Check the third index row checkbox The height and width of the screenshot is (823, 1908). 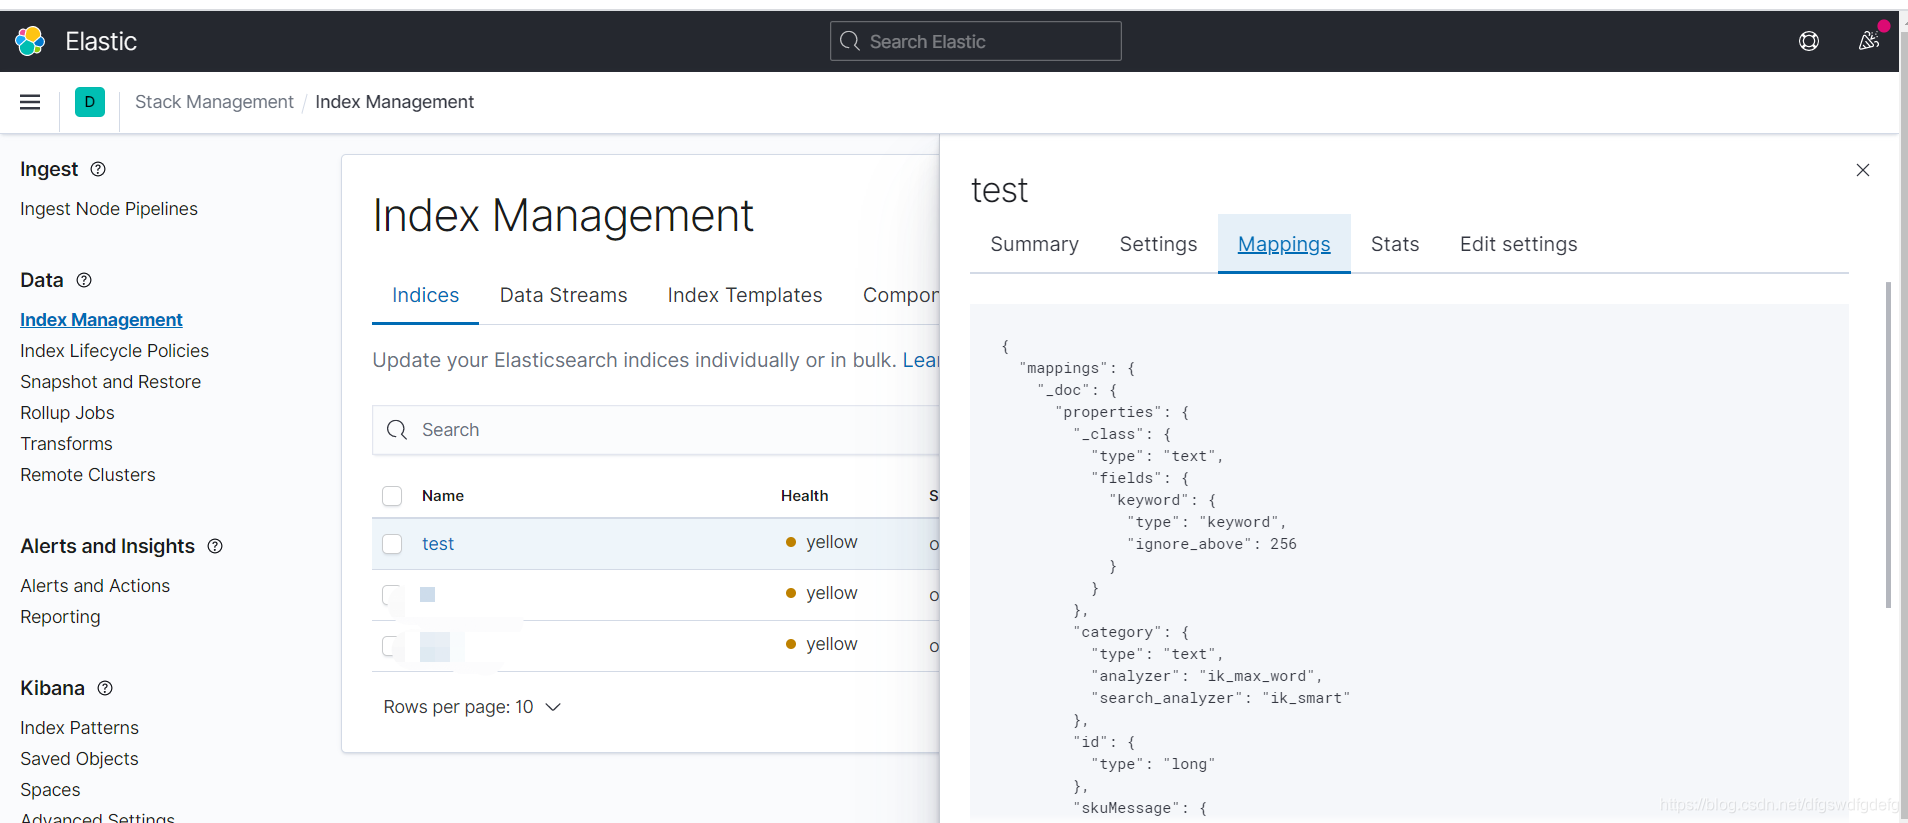[392, 646]
